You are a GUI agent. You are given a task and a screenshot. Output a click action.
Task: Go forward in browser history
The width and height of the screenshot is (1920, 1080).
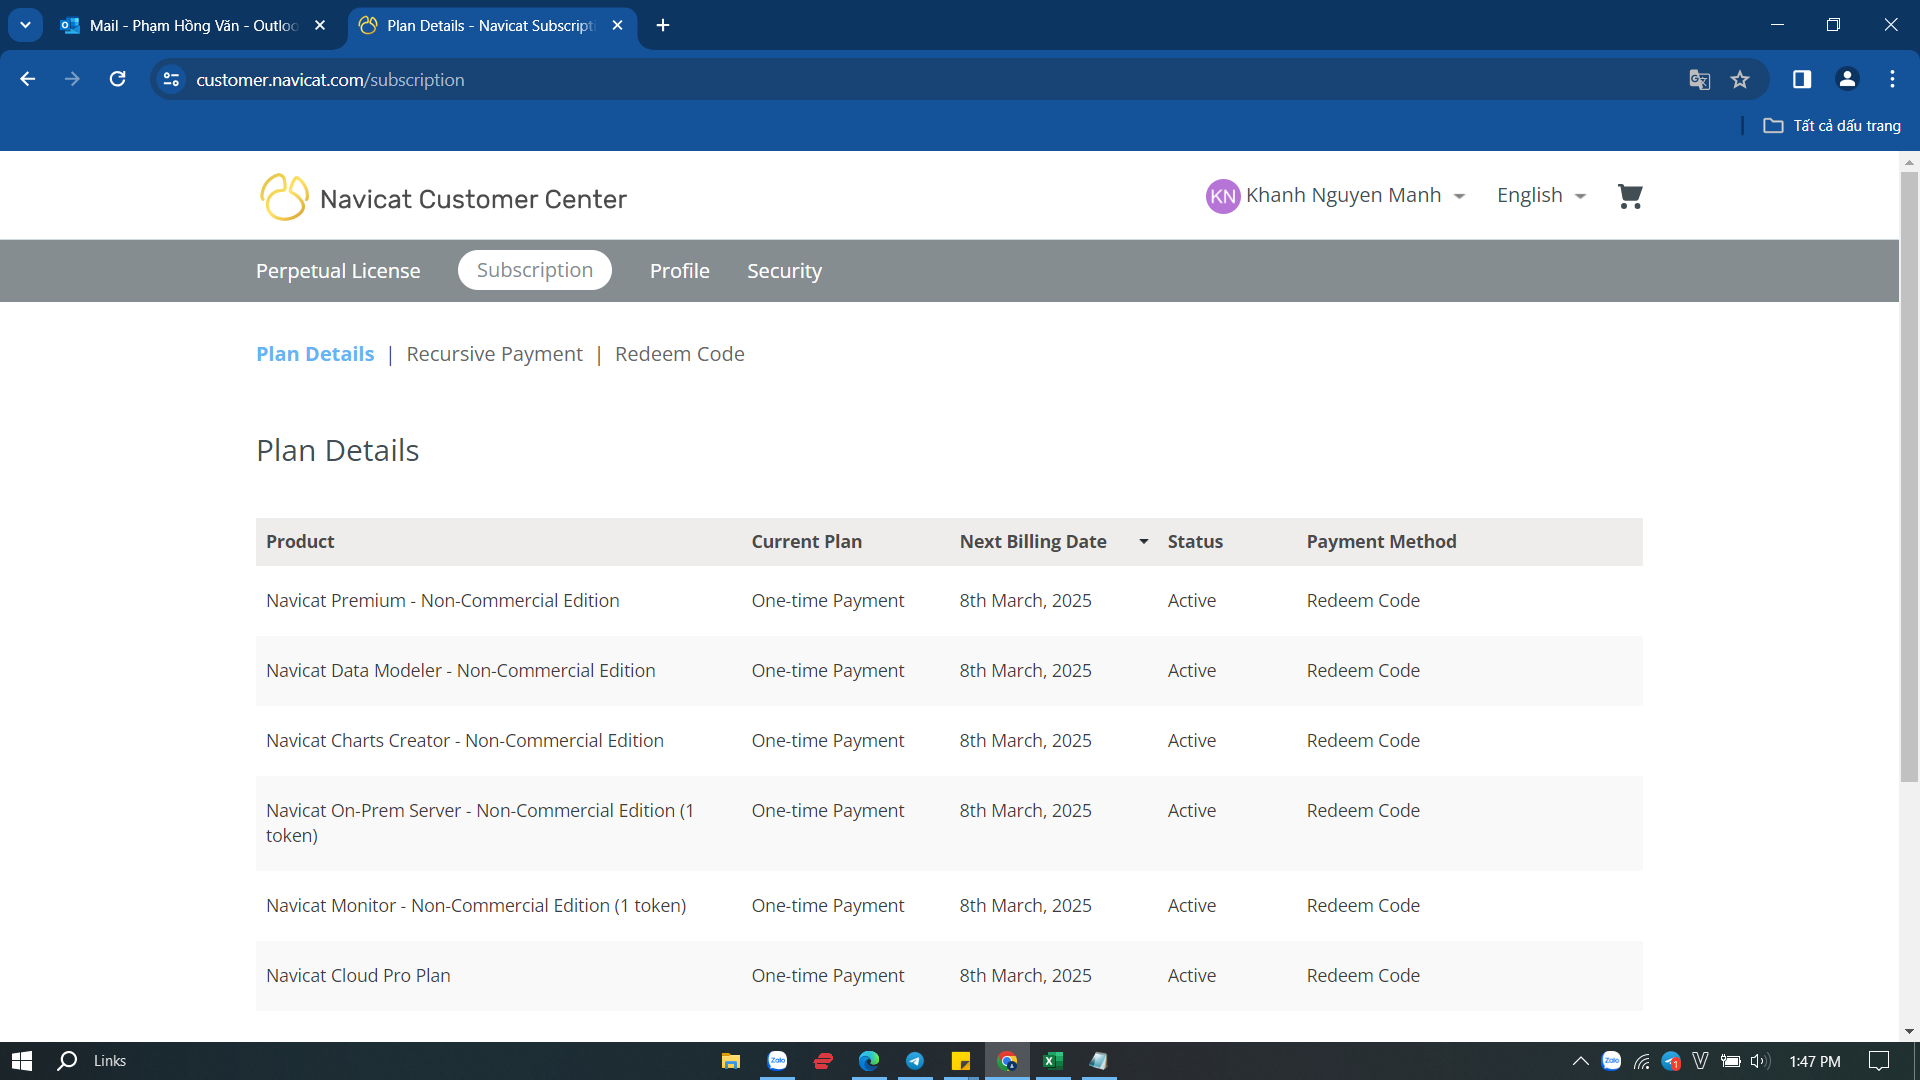coord(72,79)
